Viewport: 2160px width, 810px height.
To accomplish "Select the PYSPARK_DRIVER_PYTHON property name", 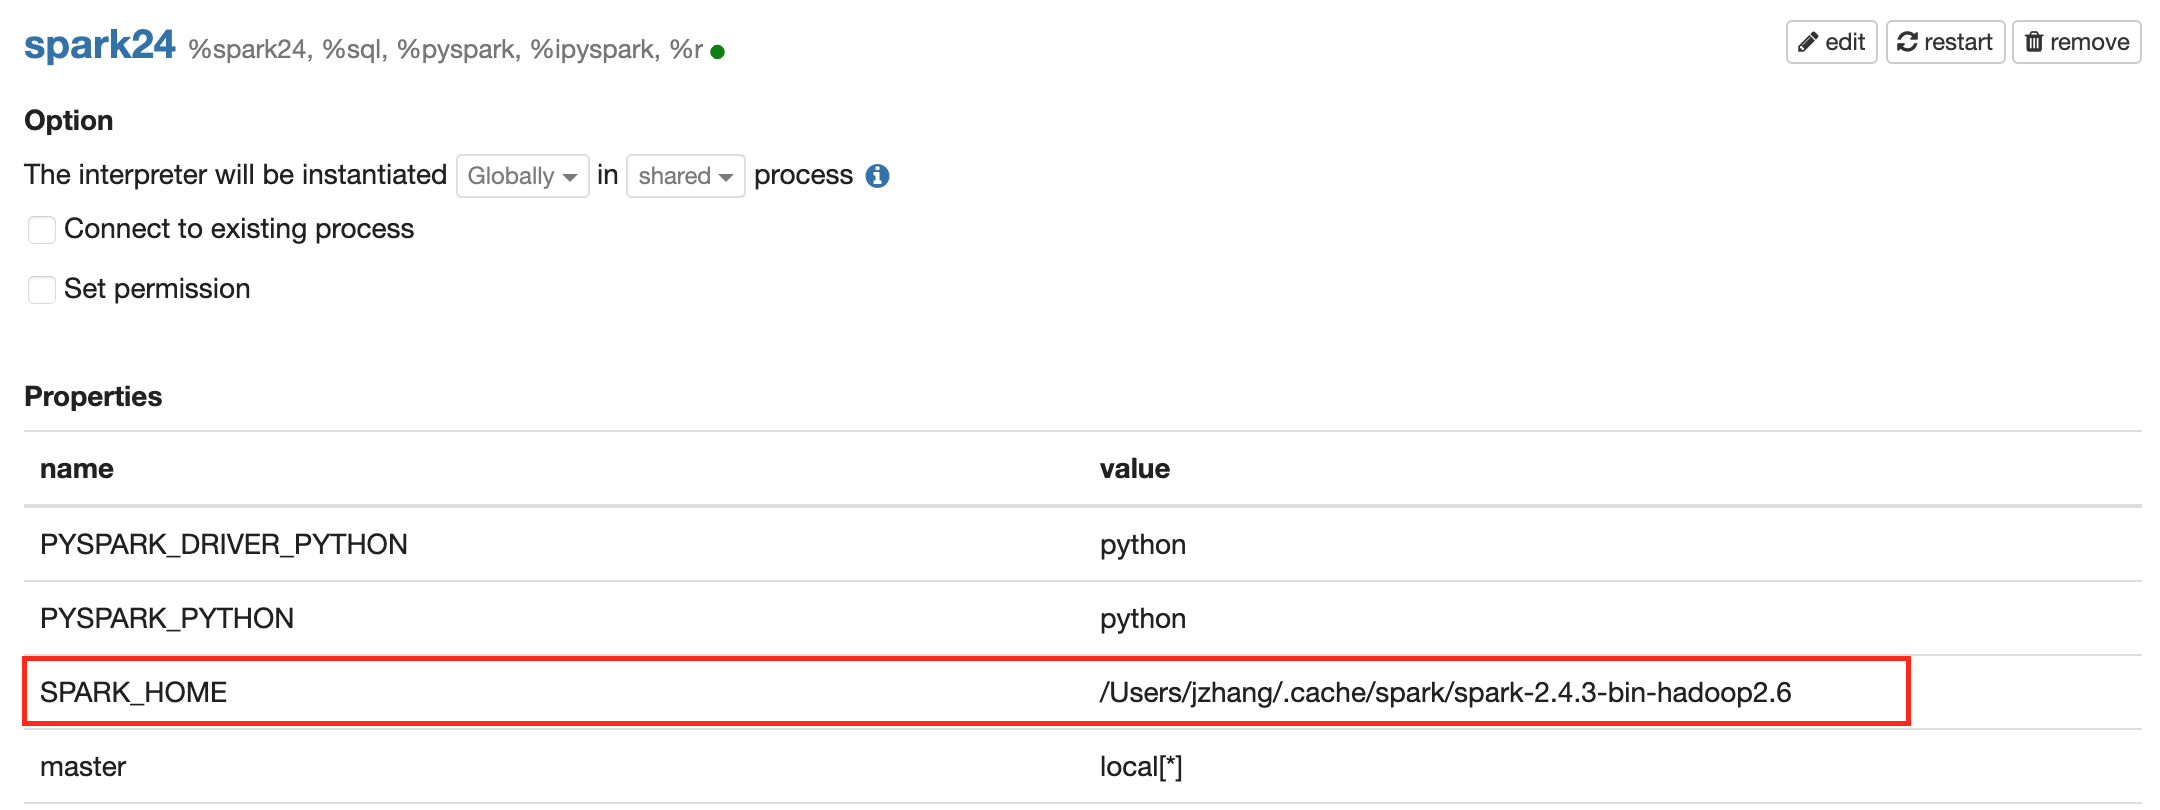I will 224,545.
